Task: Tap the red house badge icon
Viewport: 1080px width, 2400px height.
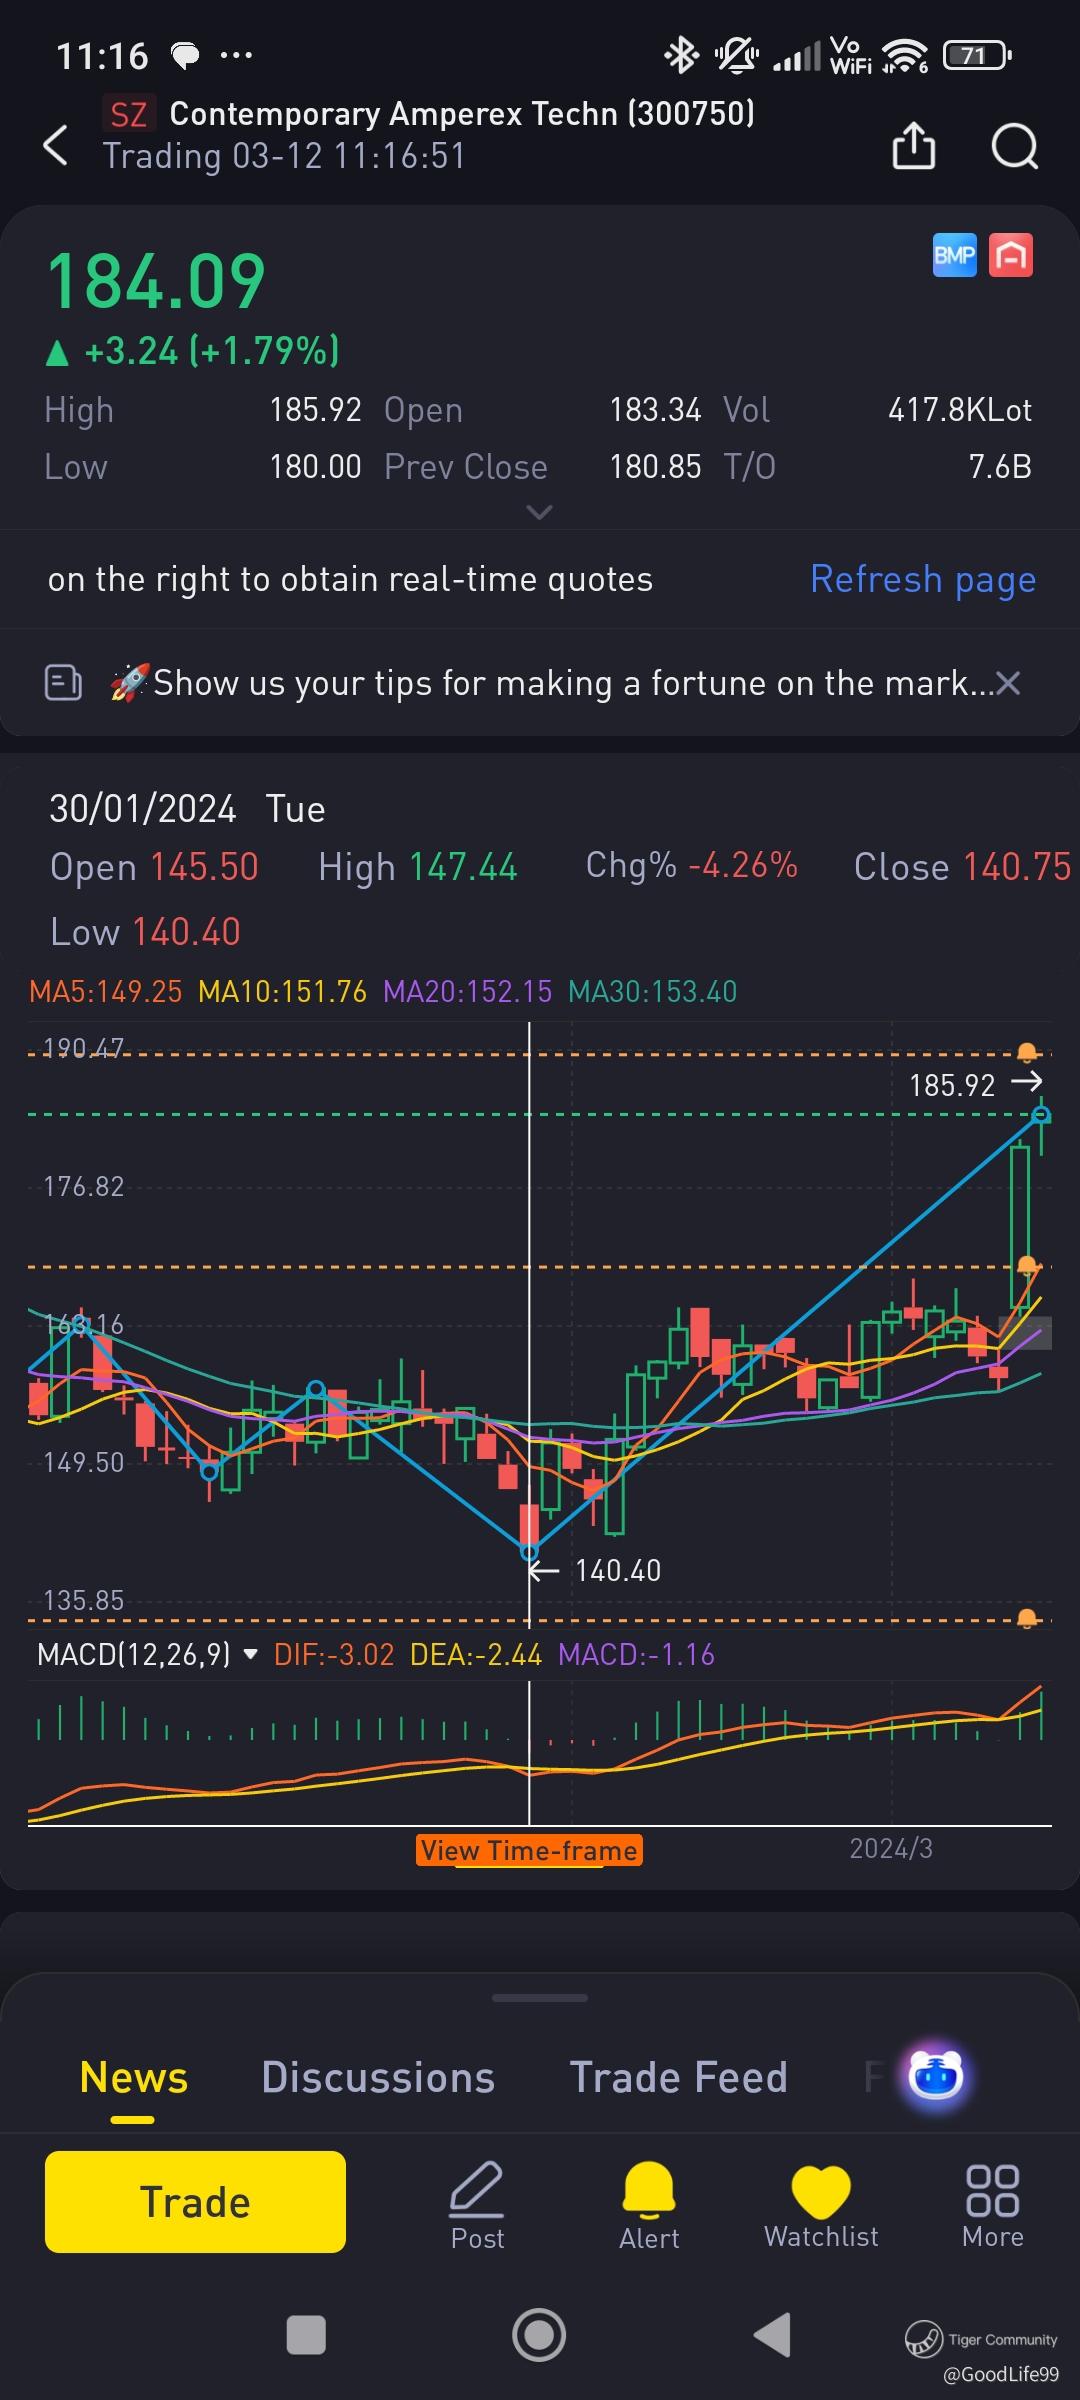Action: coord(1011,255)
